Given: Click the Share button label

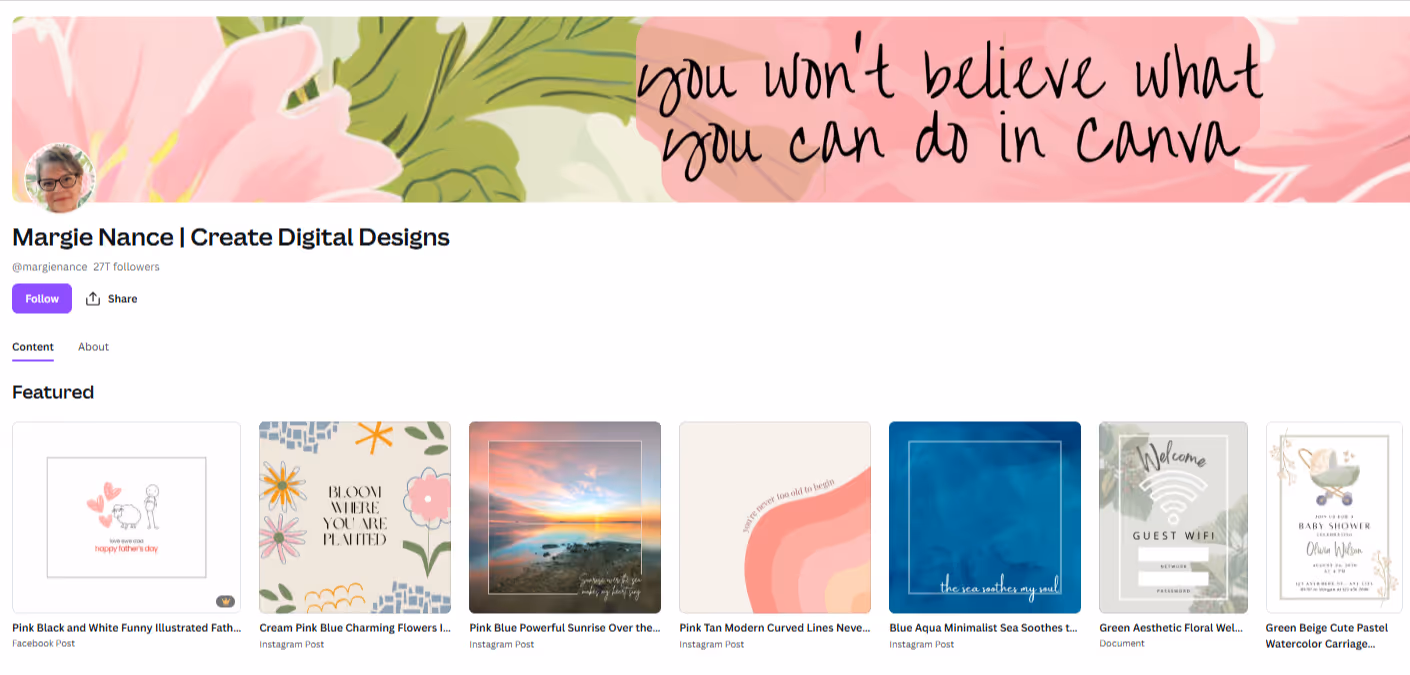Looking at the screenshot, I should click(122, 299).
